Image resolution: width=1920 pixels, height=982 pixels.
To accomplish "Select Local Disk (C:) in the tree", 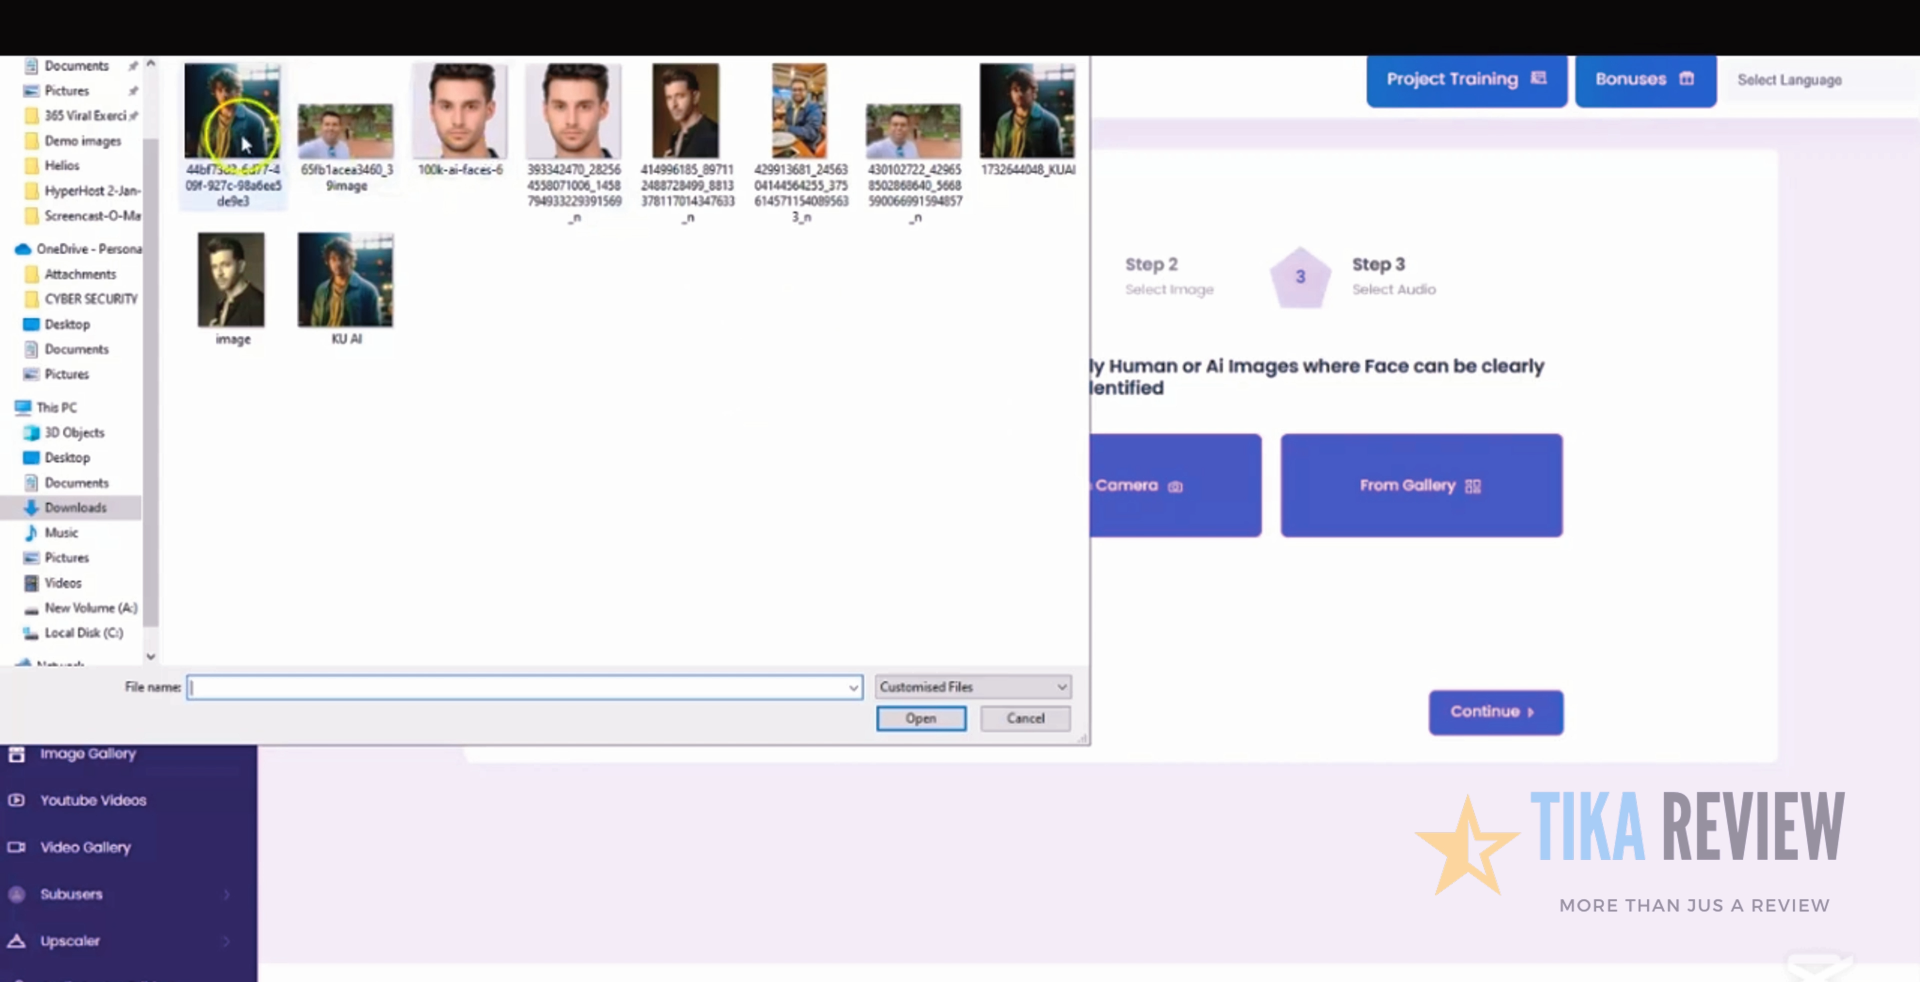I will click(83, 633).
